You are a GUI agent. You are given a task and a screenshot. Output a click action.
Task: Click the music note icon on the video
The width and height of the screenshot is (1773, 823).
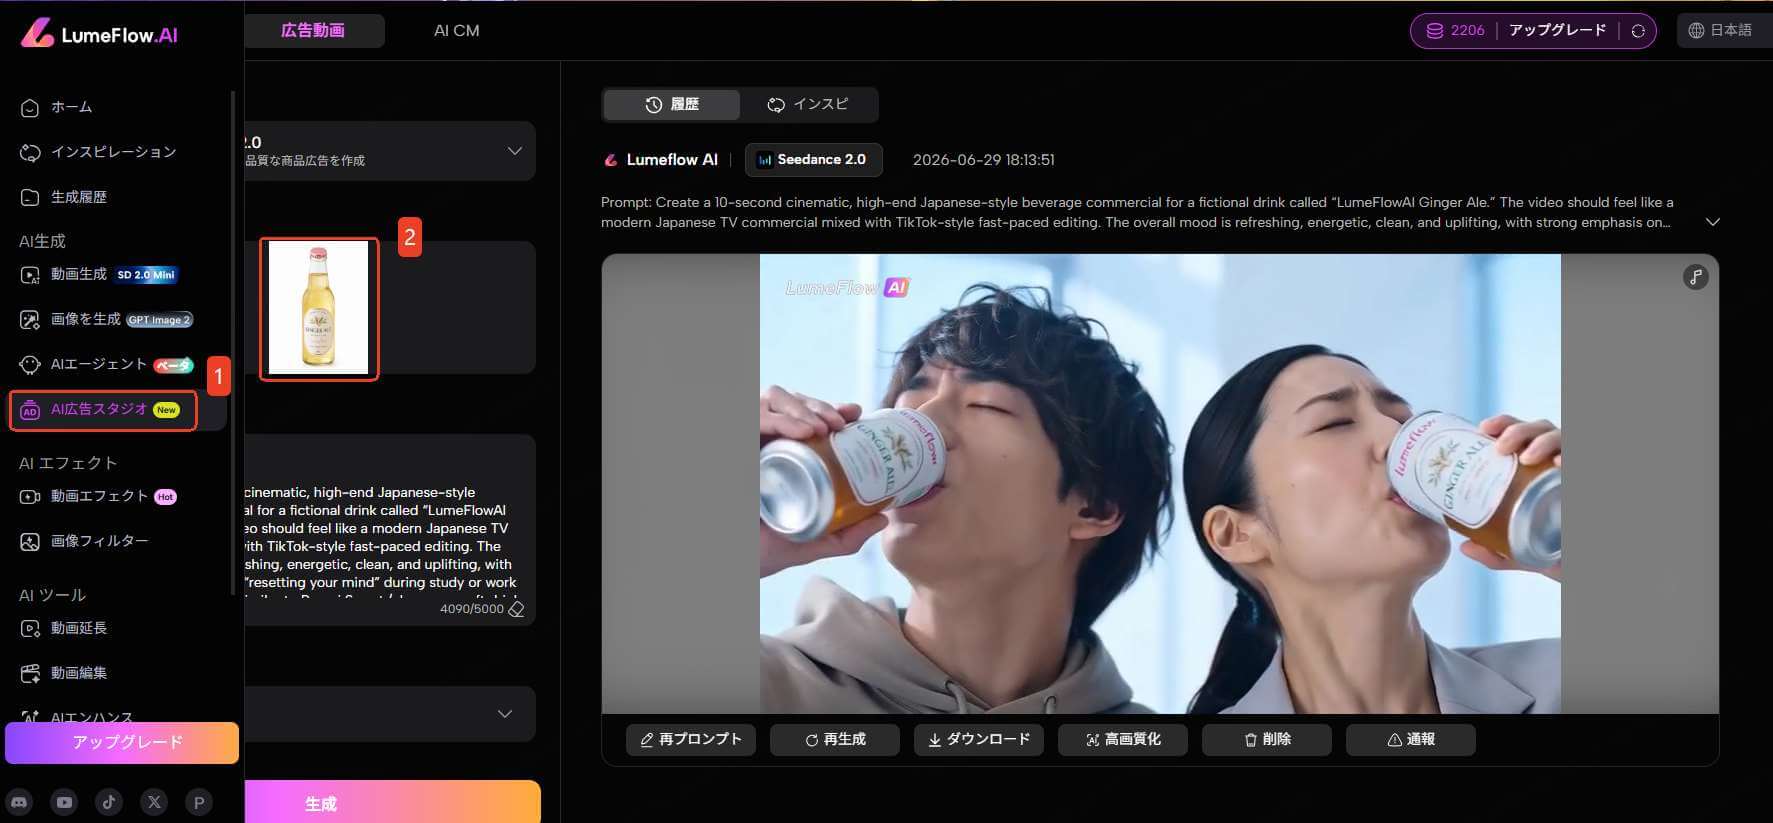(x=1695, y=277)
